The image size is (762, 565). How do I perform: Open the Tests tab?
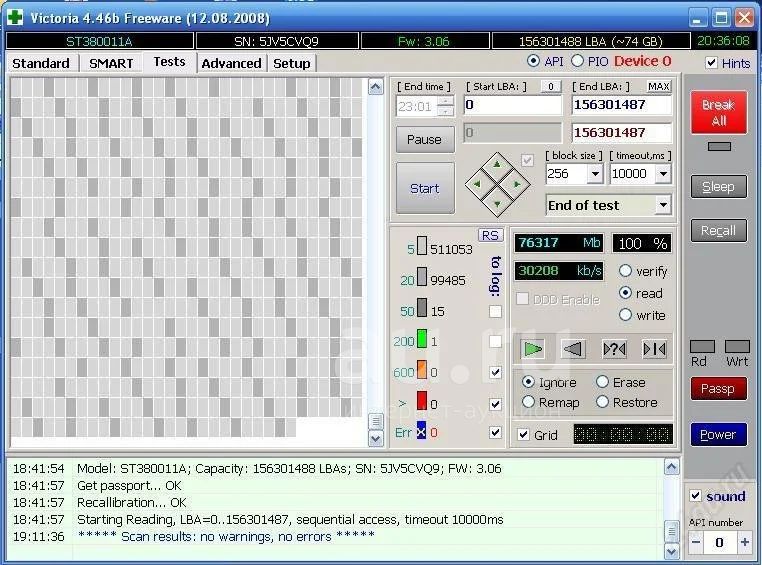point(169,62)
